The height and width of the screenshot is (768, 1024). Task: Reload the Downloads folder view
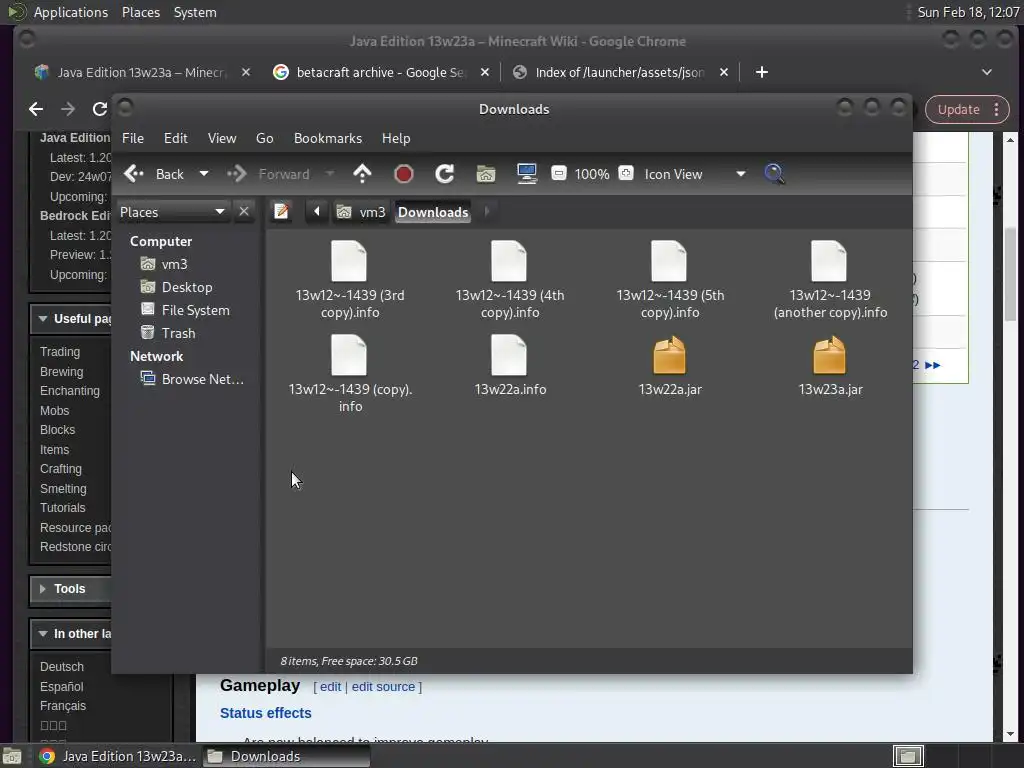444,174
